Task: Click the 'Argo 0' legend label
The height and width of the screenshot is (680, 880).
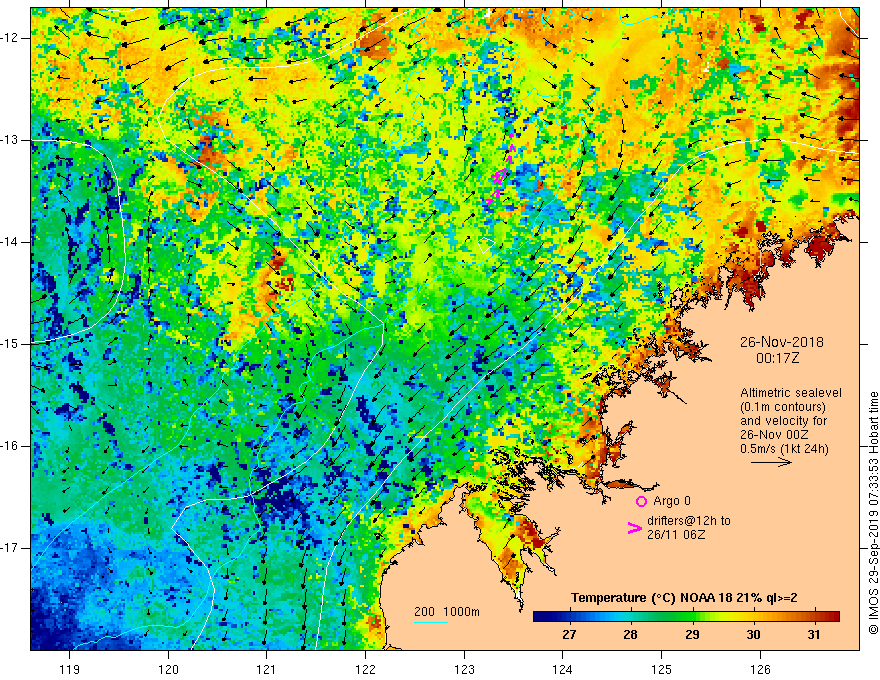Action: click(672, 501)
